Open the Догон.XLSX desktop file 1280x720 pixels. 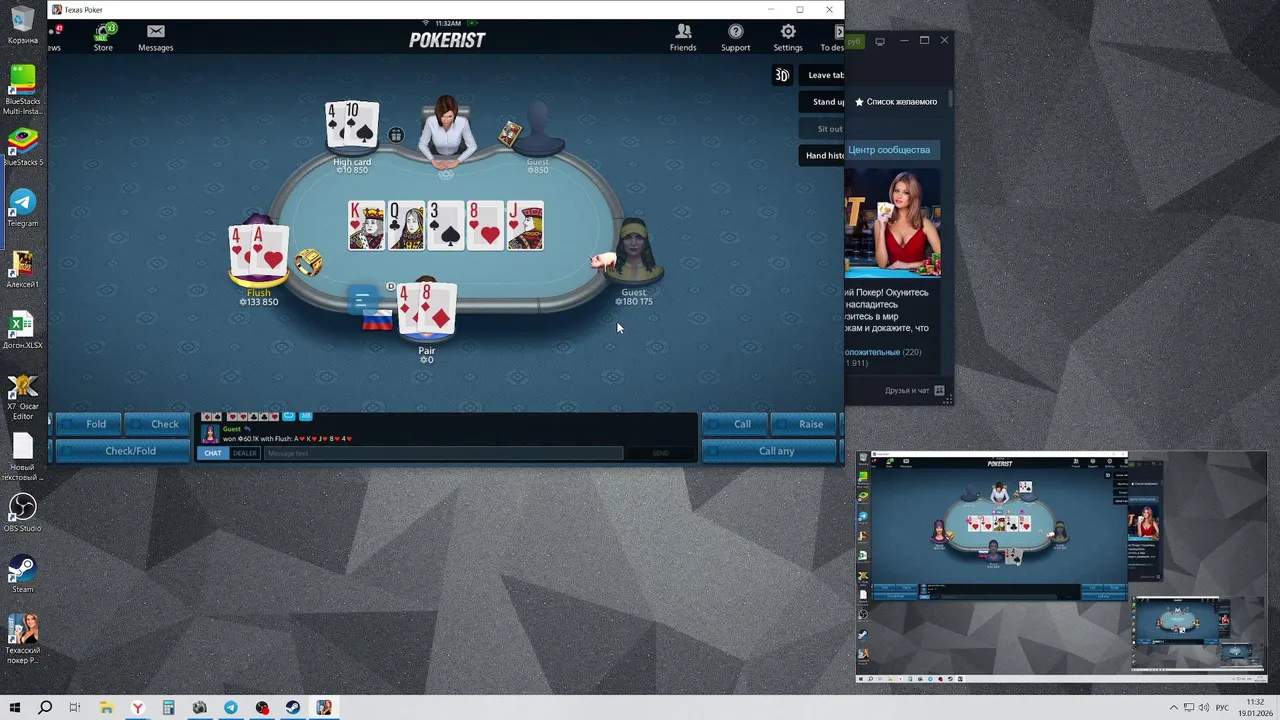tap(22, 330)
